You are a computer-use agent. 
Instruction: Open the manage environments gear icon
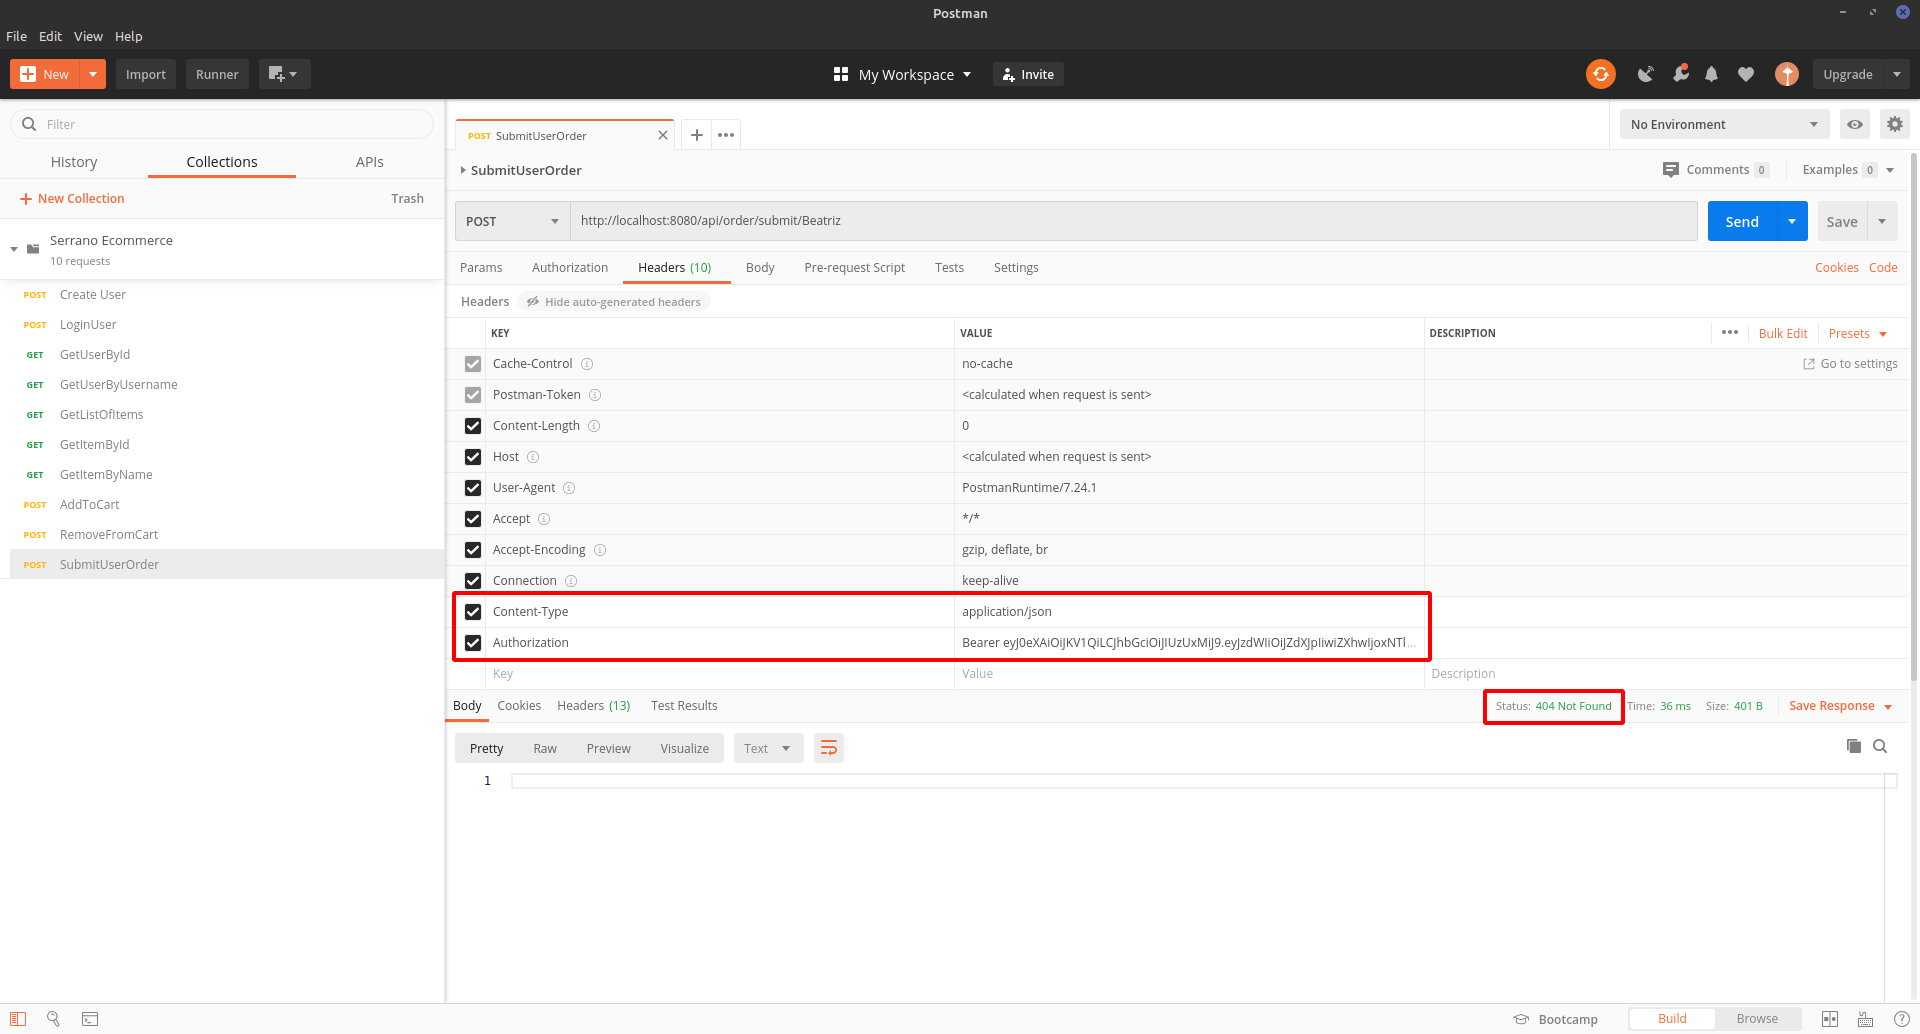click(x=1895, y=124)
